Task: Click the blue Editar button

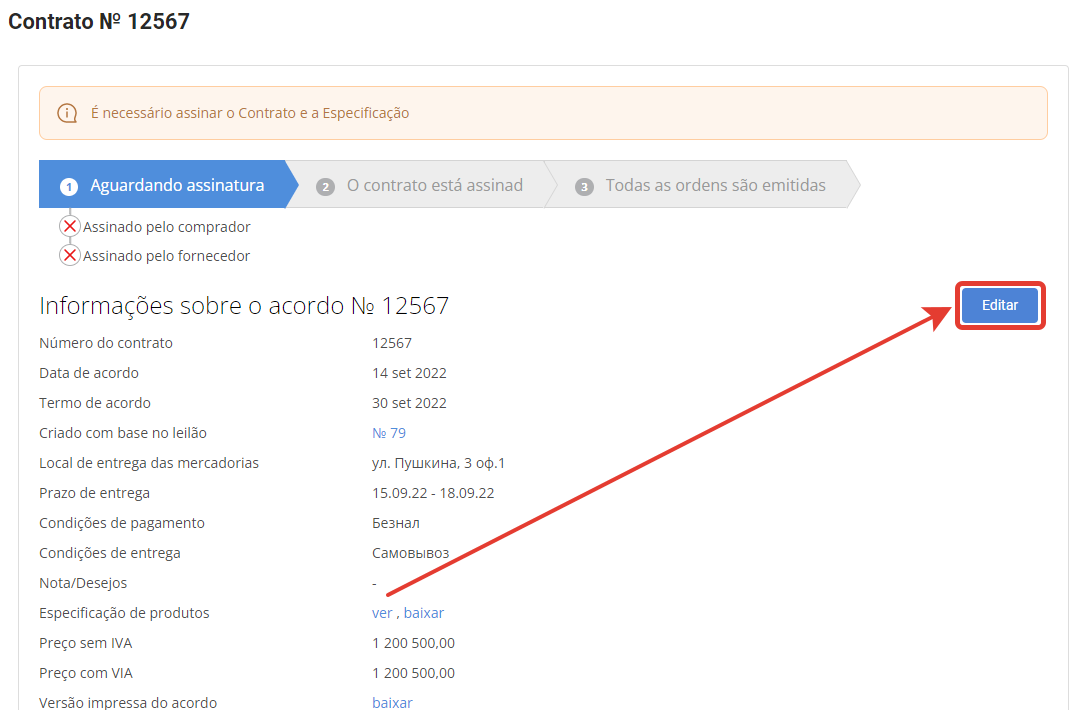Action: point(999,305)
